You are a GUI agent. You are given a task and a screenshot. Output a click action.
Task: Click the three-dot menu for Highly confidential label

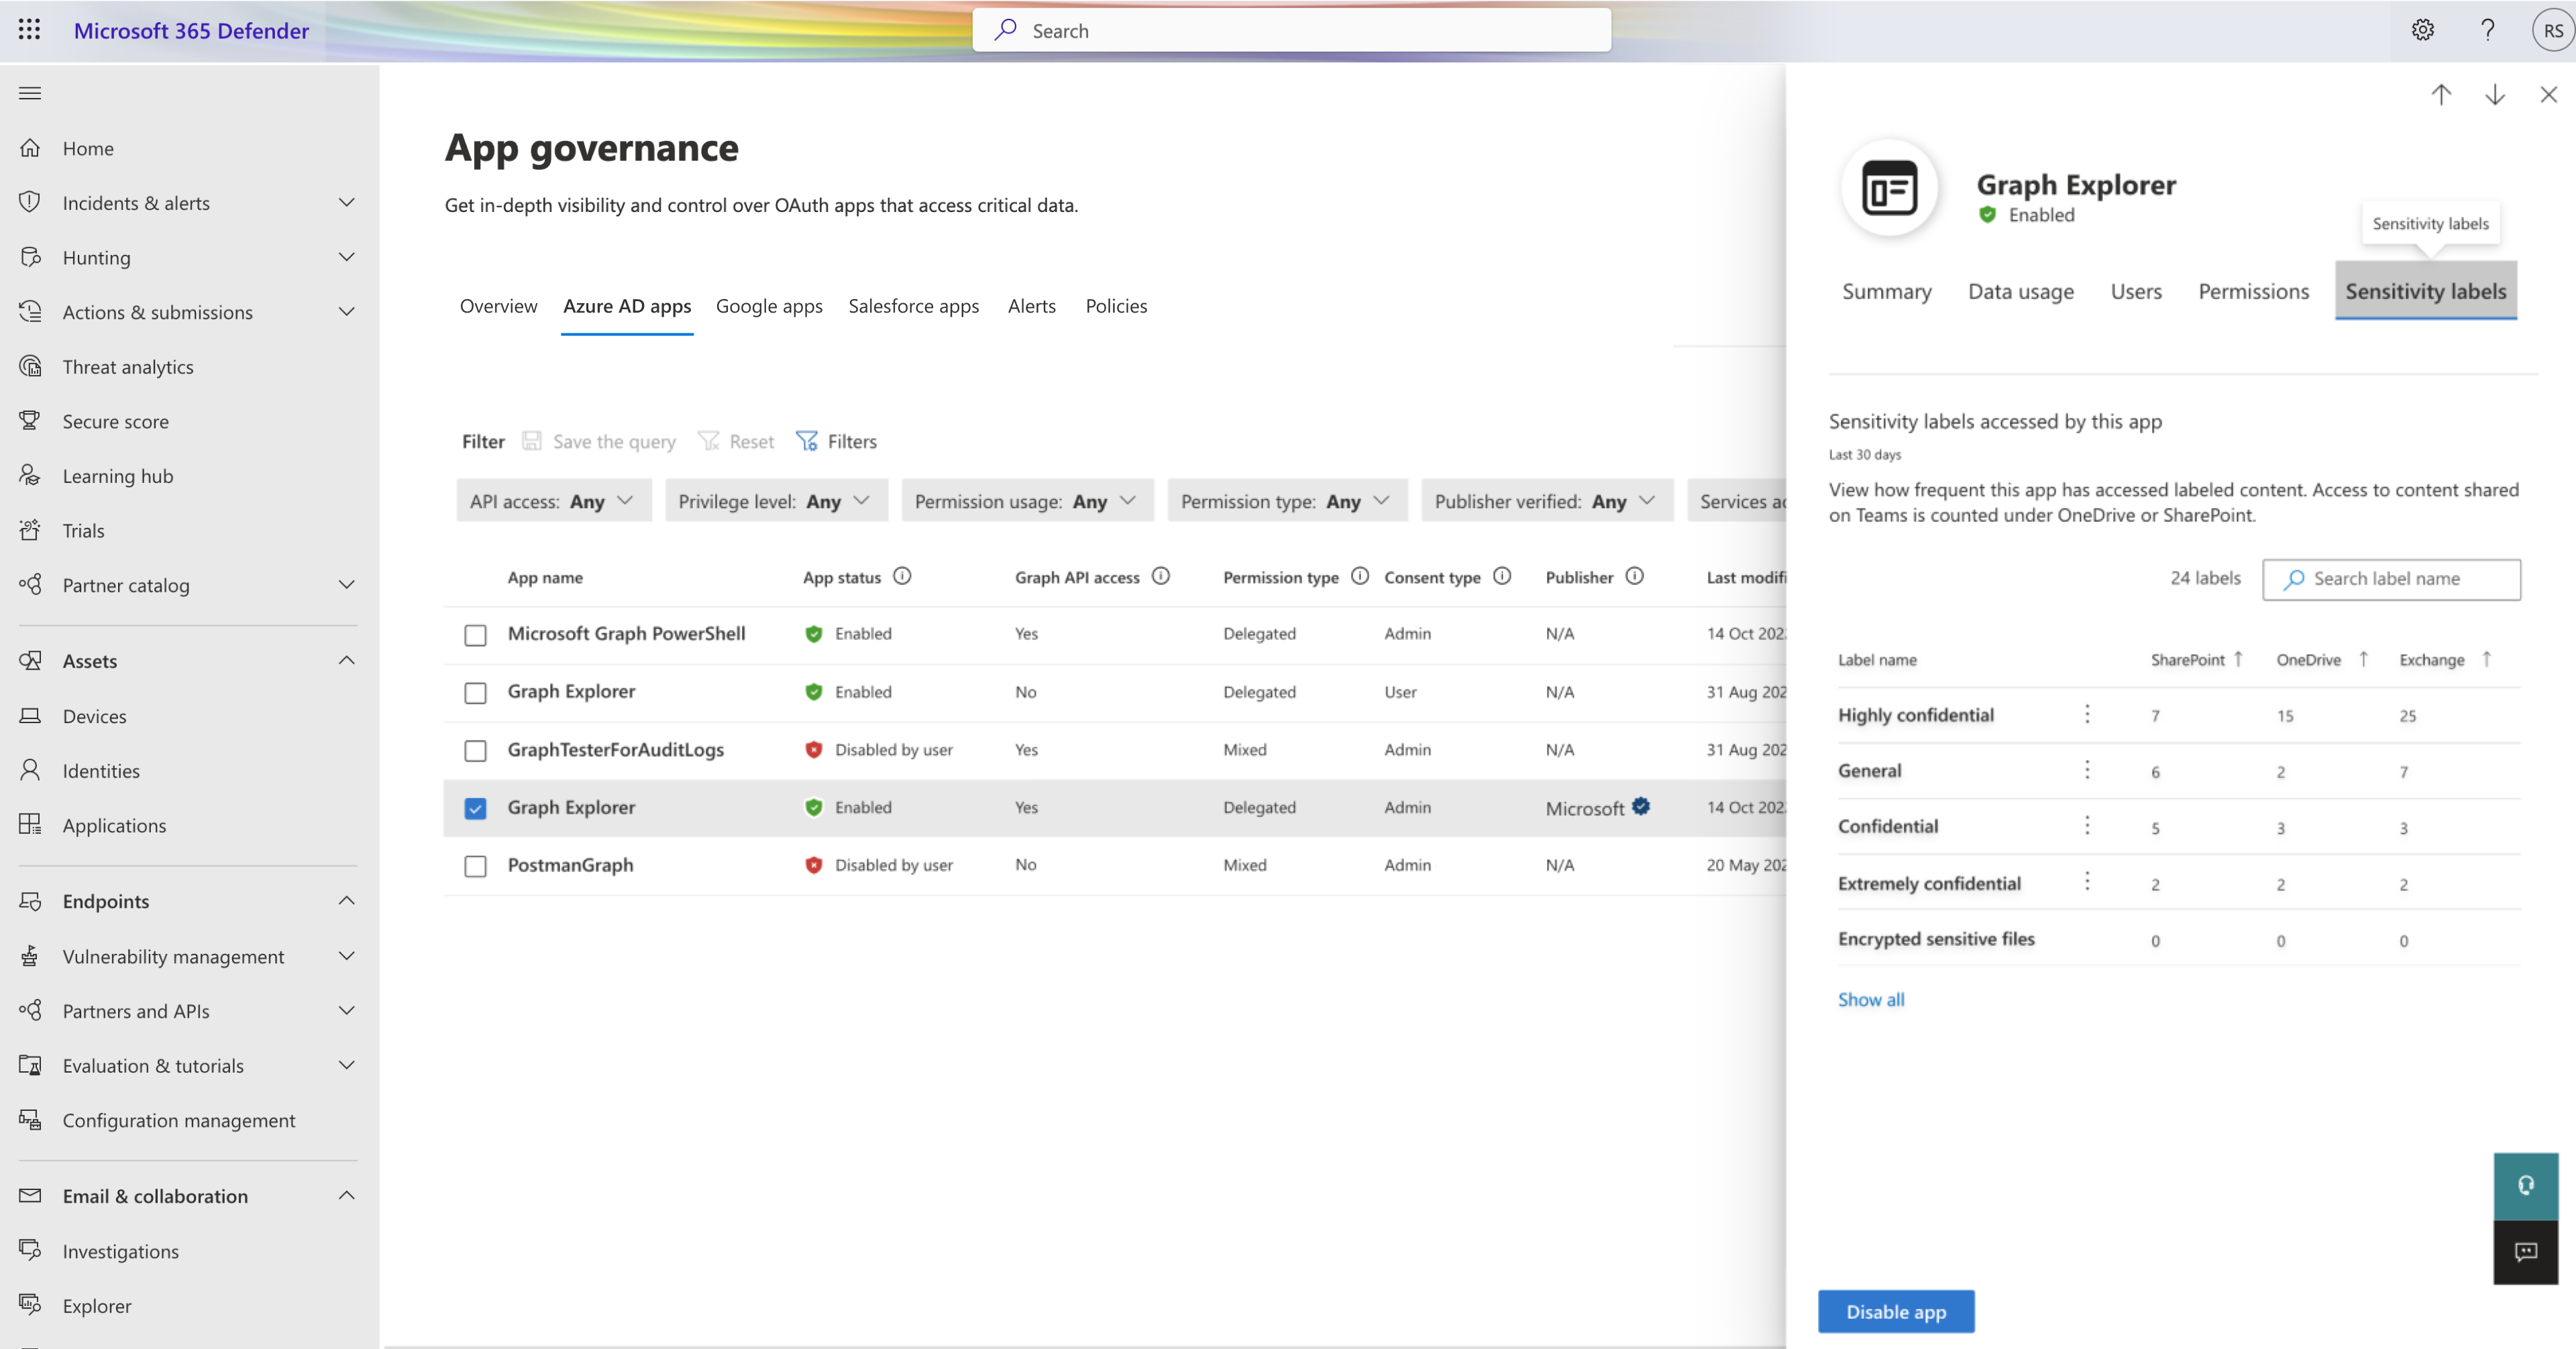pos(2087,714)
